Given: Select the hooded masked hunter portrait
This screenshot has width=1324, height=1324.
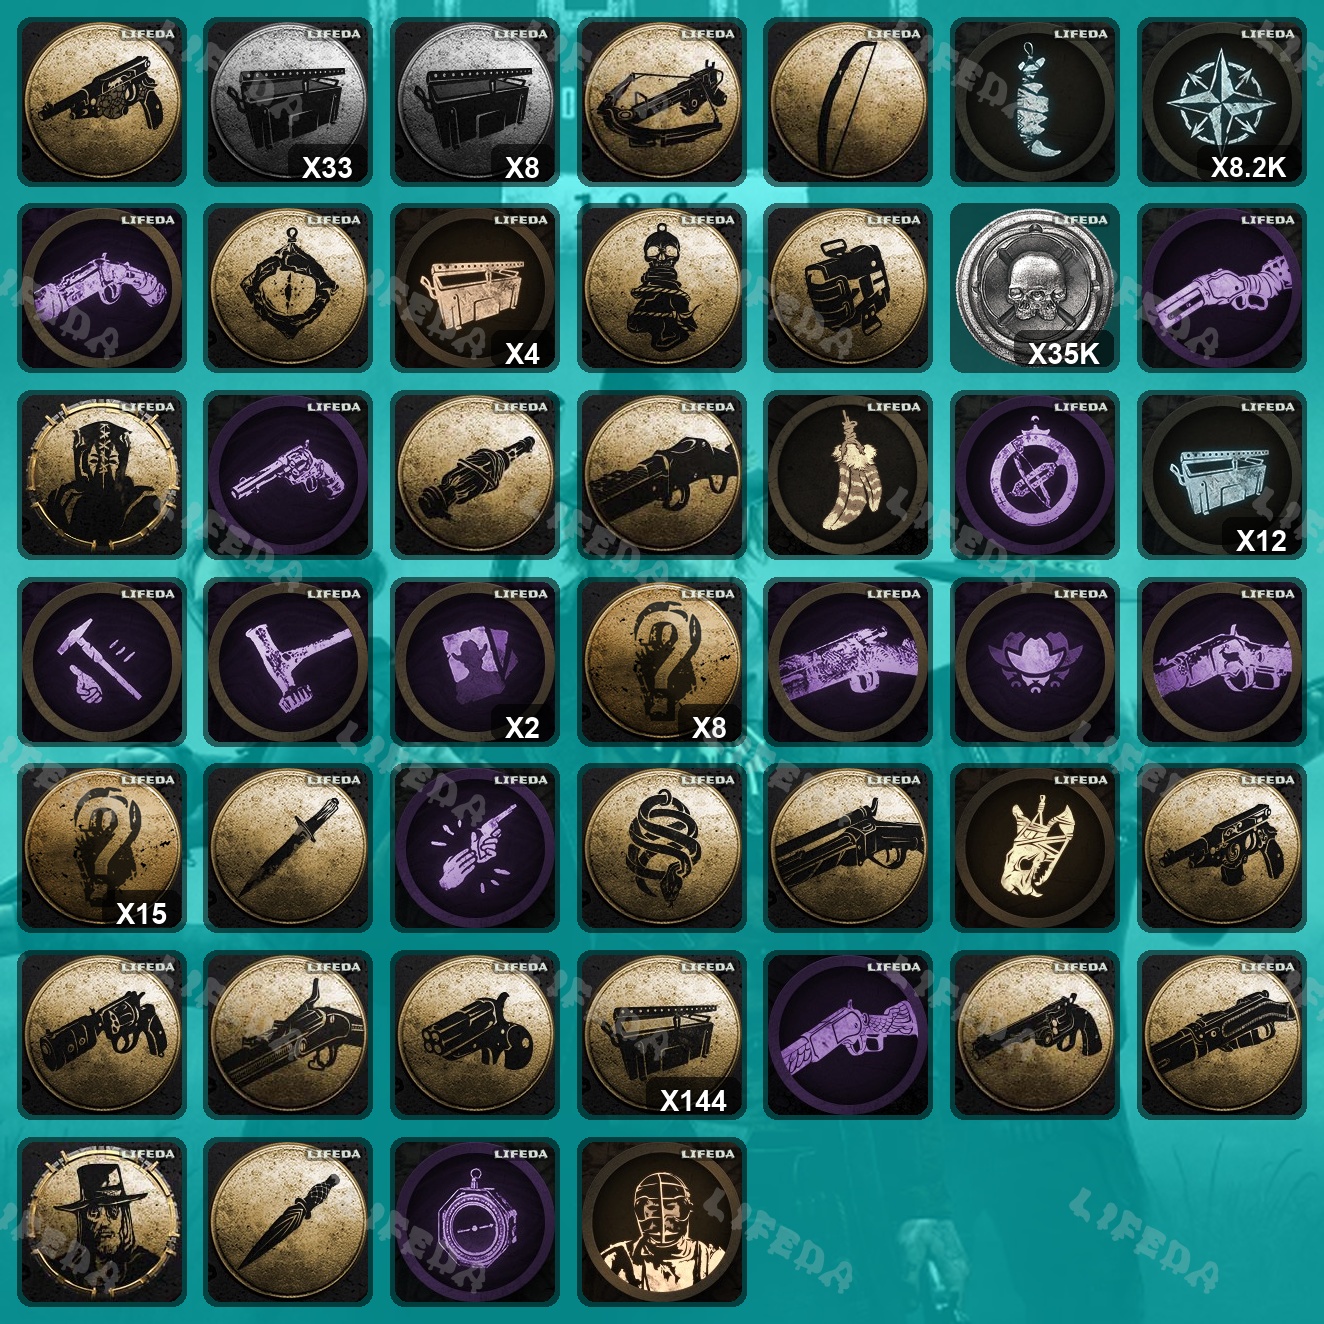Looking at the screenshot, I should pyautogui.click(x=102, y=474).
